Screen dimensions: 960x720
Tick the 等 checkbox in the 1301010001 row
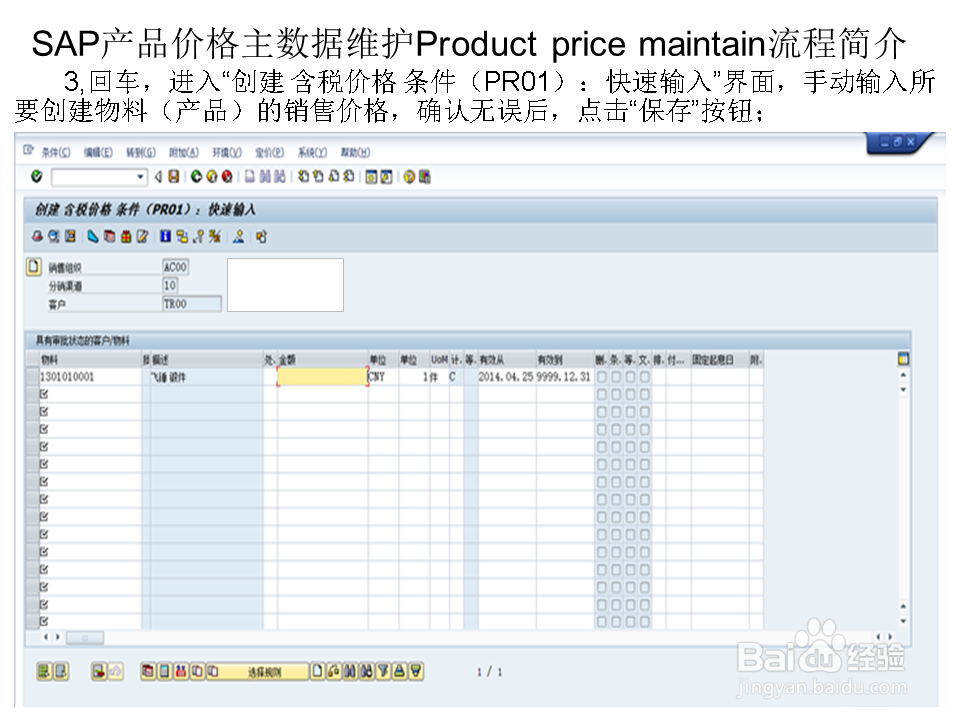click(630, 377)
